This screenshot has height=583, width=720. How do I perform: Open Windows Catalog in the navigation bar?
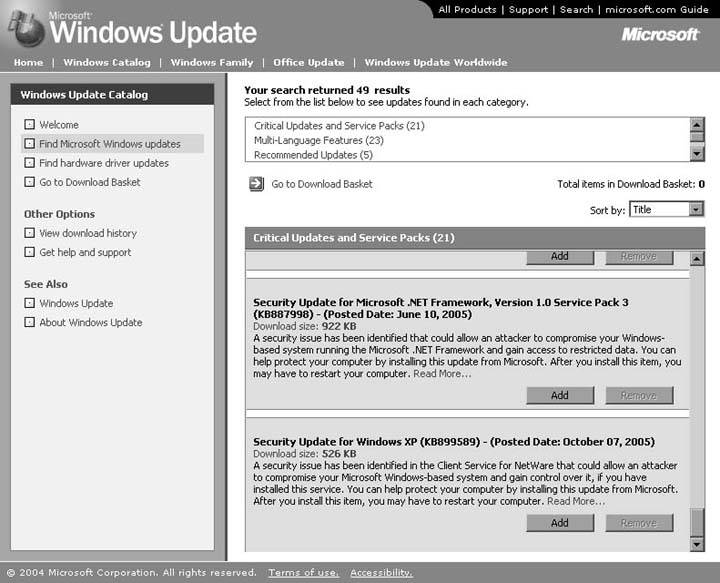point(107,62)
